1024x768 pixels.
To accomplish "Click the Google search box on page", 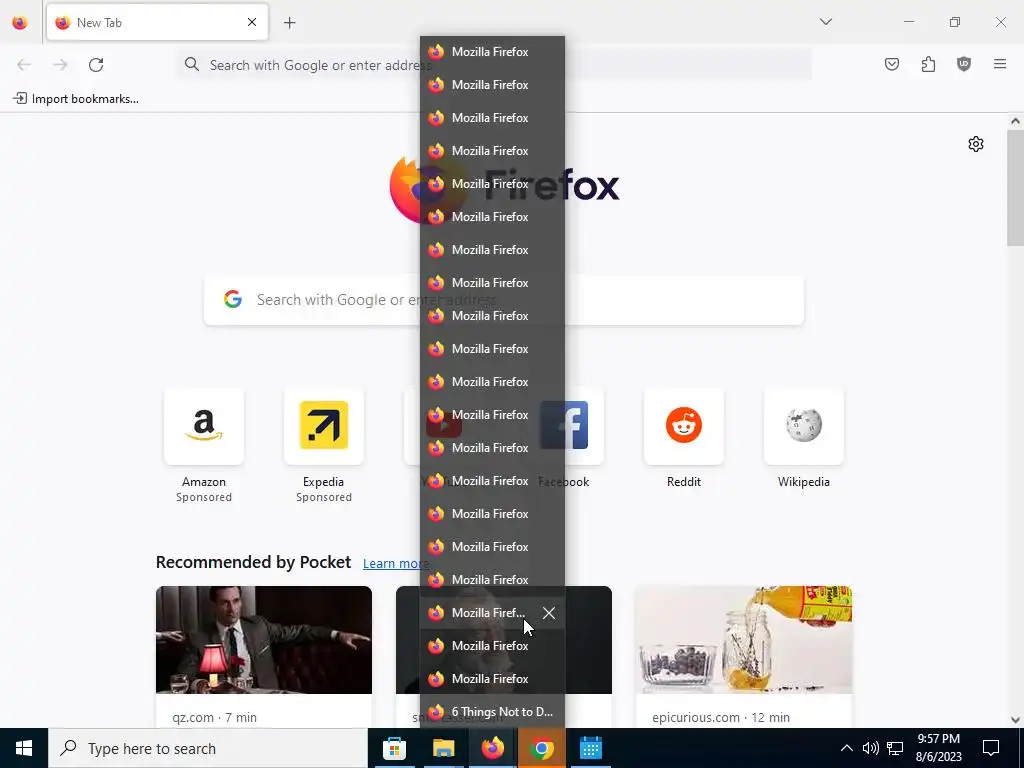I will pos(504,300).
